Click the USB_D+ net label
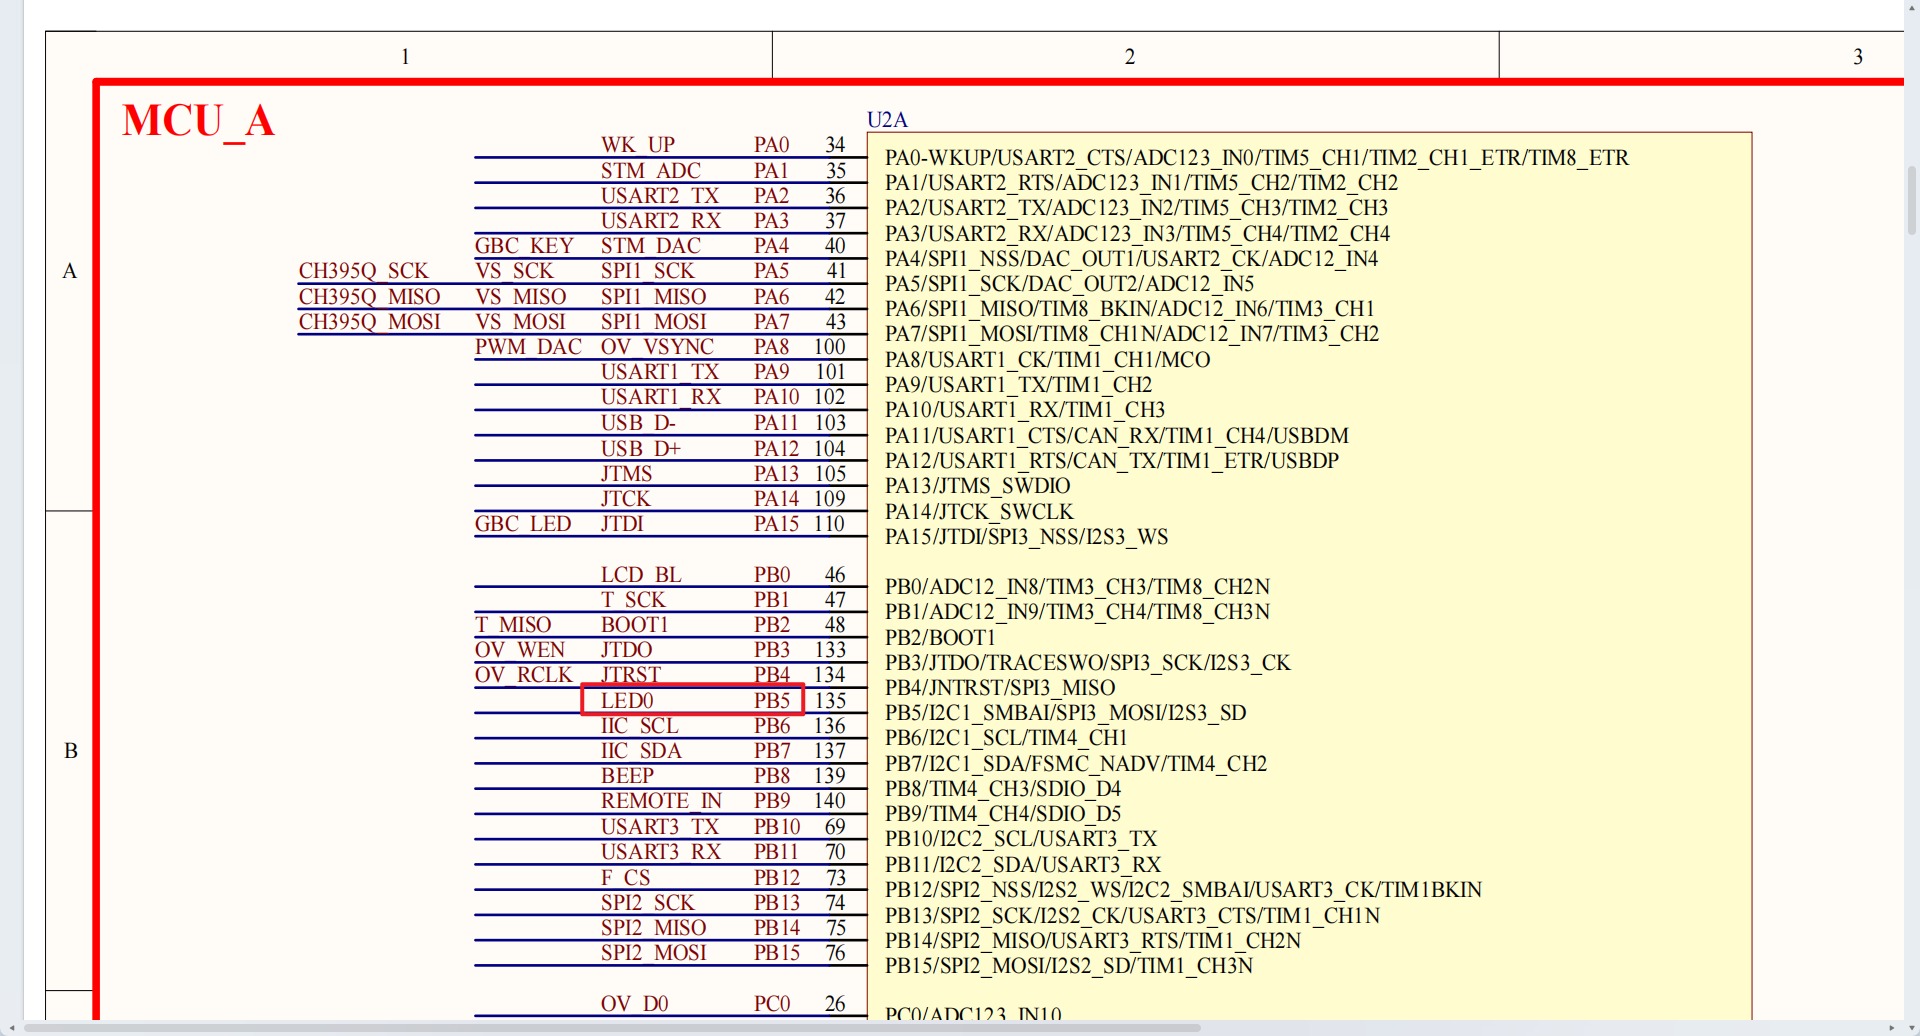 point(641,449)
